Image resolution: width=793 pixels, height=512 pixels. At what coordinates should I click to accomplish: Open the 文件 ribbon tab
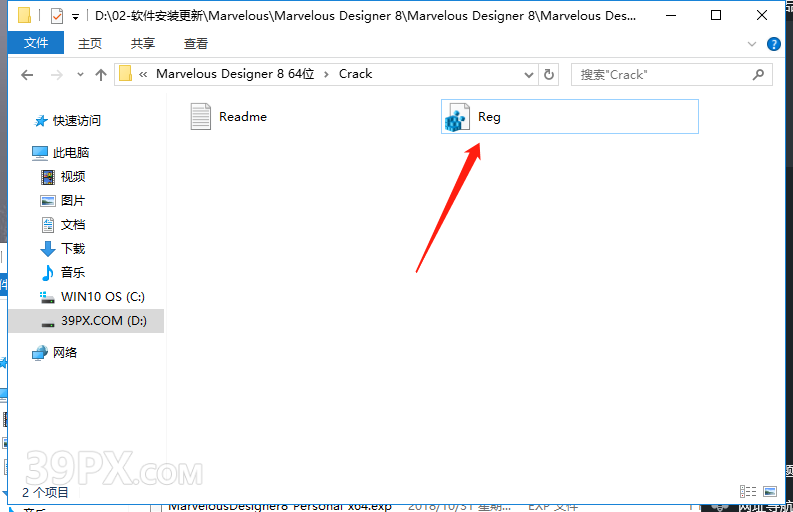[x=36, y=43]
